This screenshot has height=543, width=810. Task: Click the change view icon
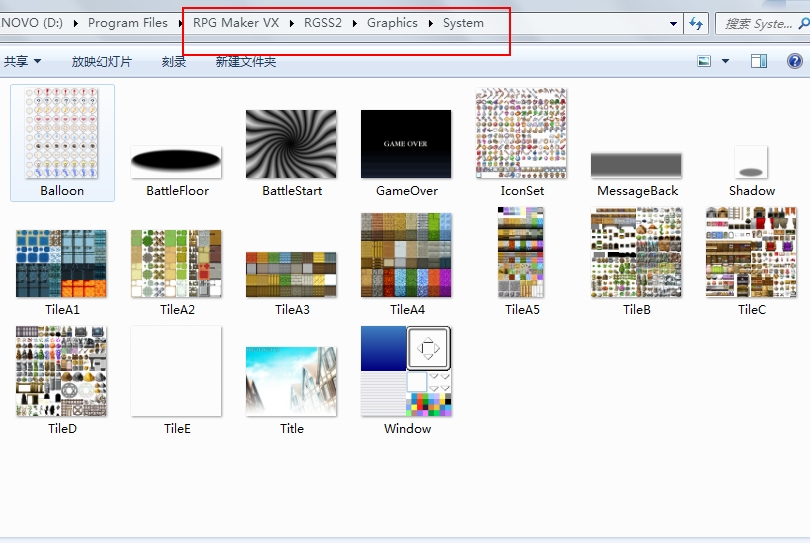point(704,61)
